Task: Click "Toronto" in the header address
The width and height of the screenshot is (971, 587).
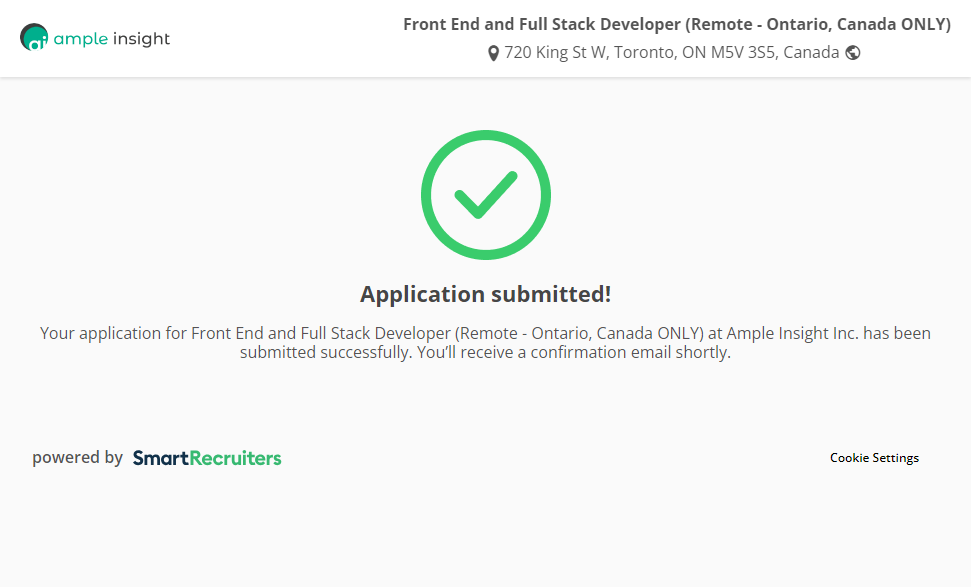Action: click(x=645, y=53)
